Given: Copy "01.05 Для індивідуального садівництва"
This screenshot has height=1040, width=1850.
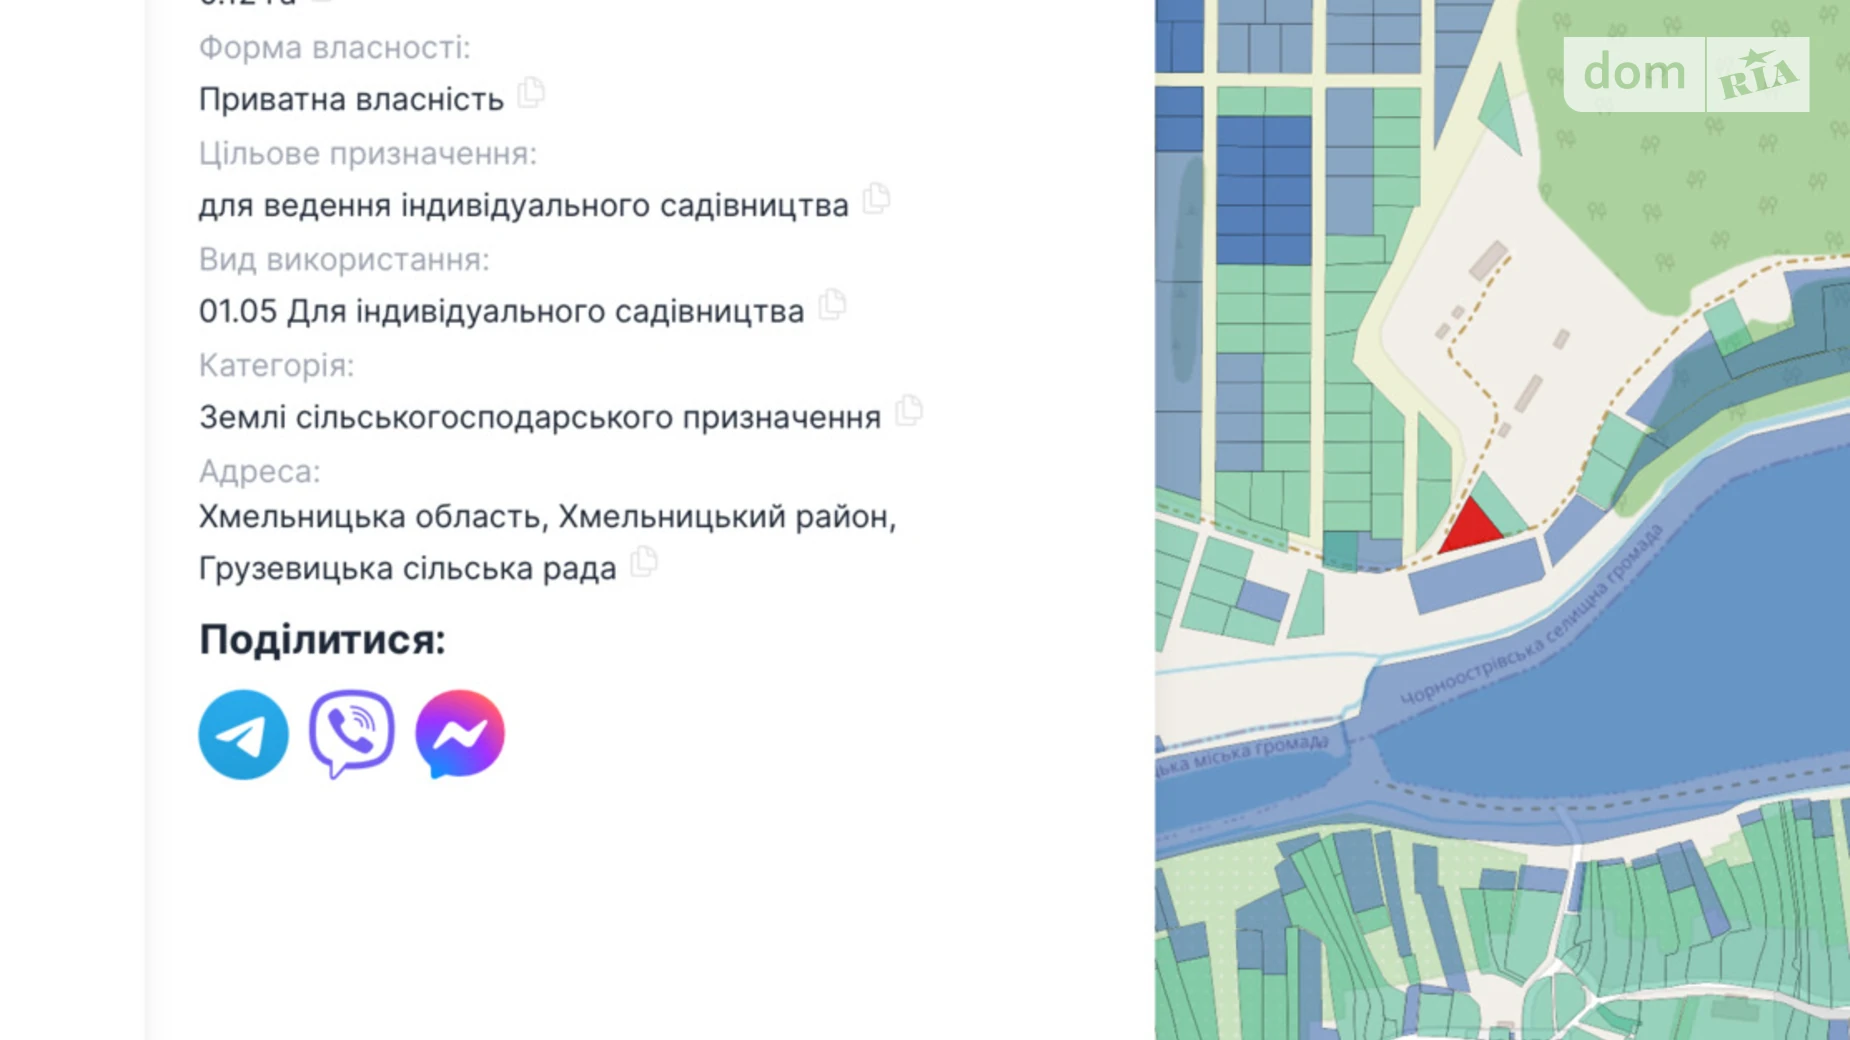Looking at the screenshot, I should pyautogui.click(x=832, y=307).
